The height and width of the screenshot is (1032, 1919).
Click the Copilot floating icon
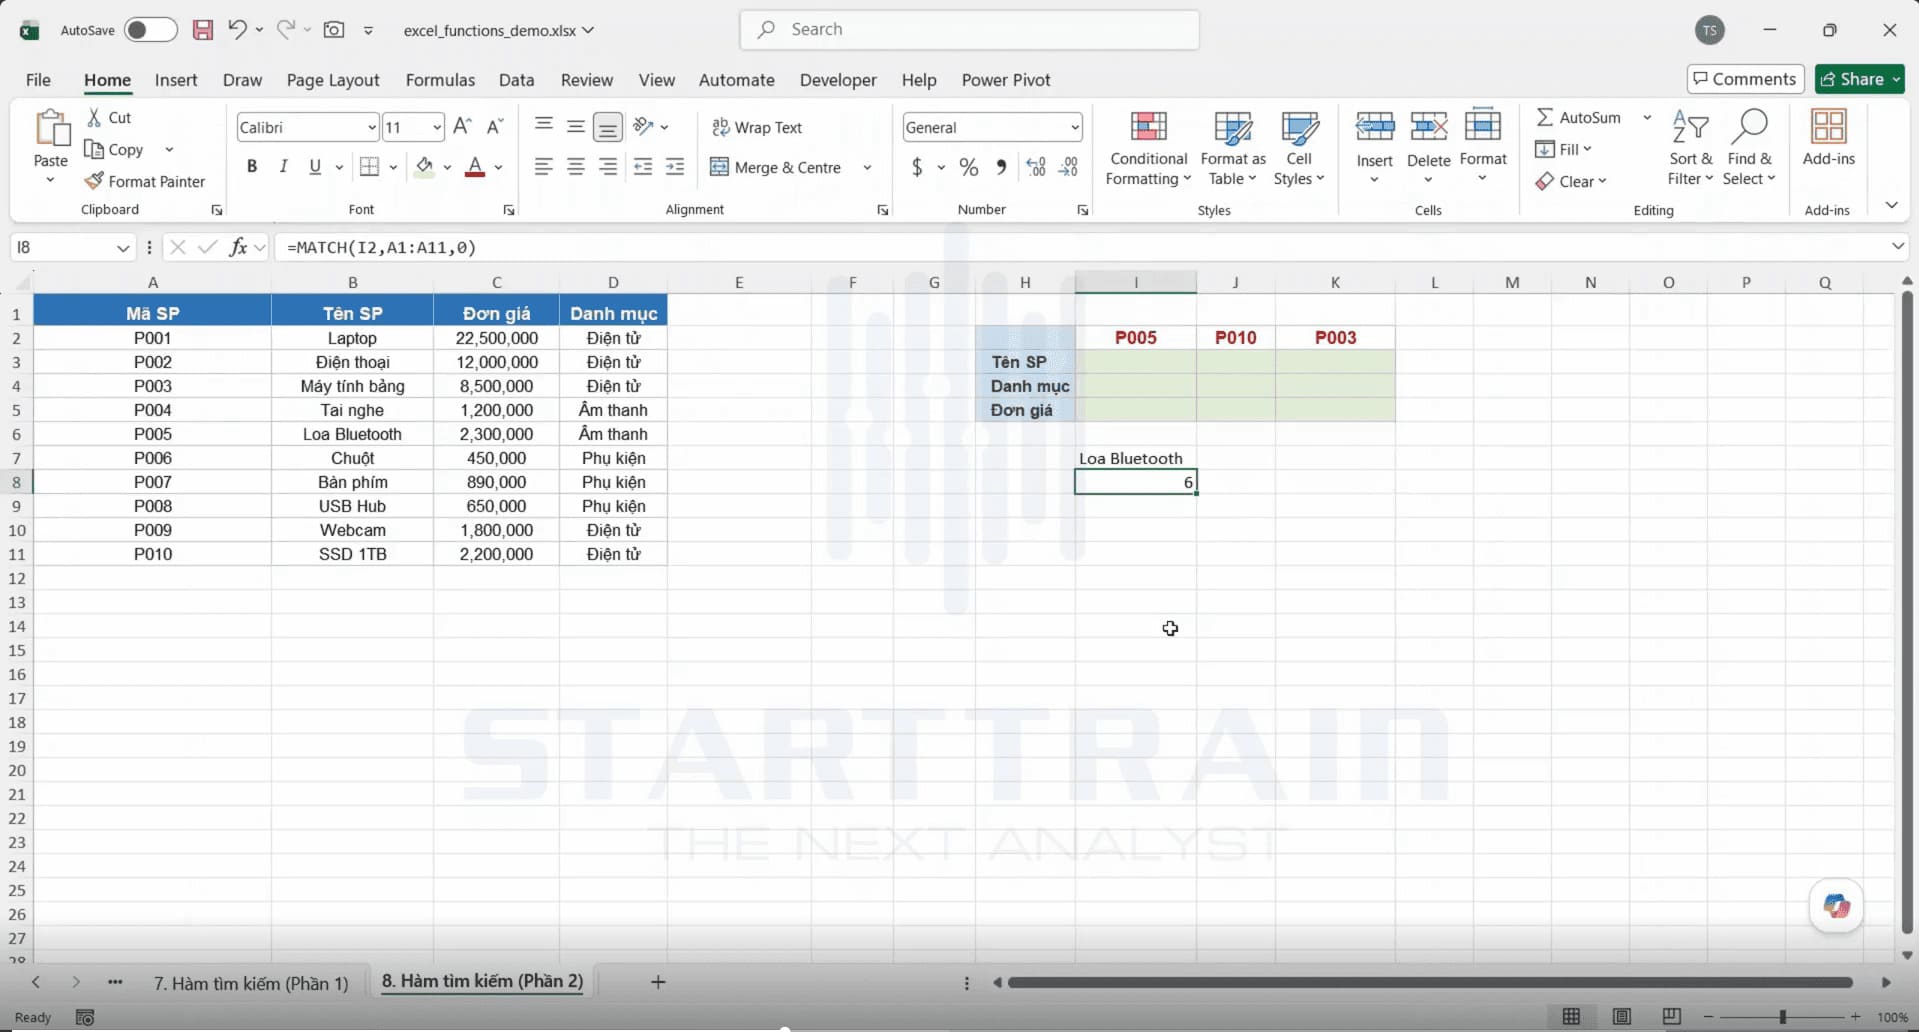(1836, 906)
